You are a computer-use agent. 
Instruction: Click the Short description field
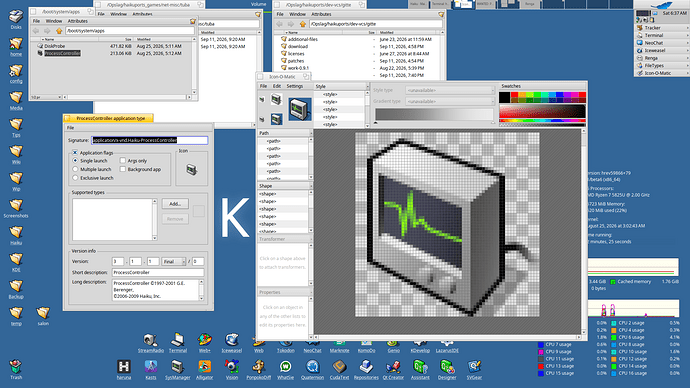pyautogui.click(x=158, y=272)
